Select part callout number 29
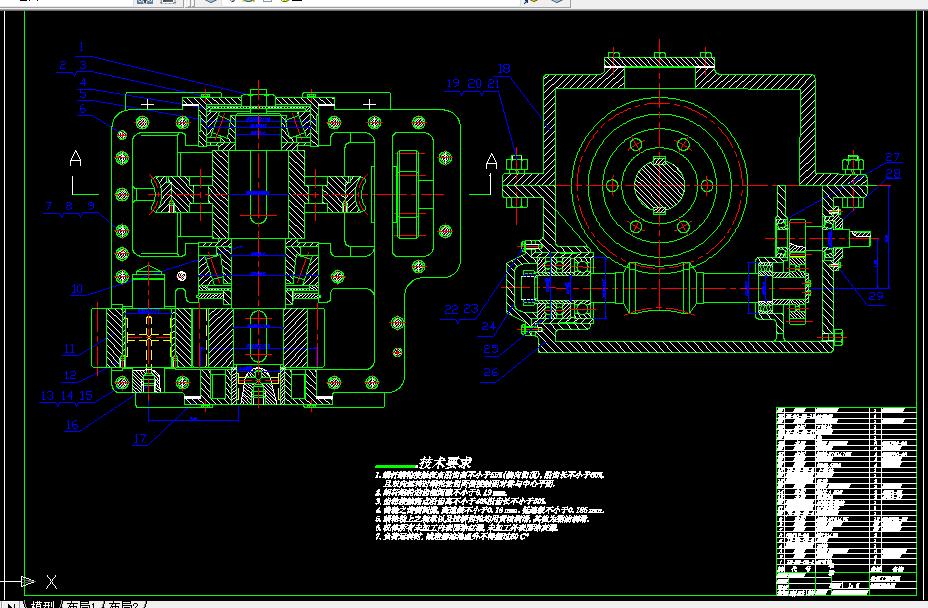The width and height of the screenshot is (928, 608). click(876, 295)
